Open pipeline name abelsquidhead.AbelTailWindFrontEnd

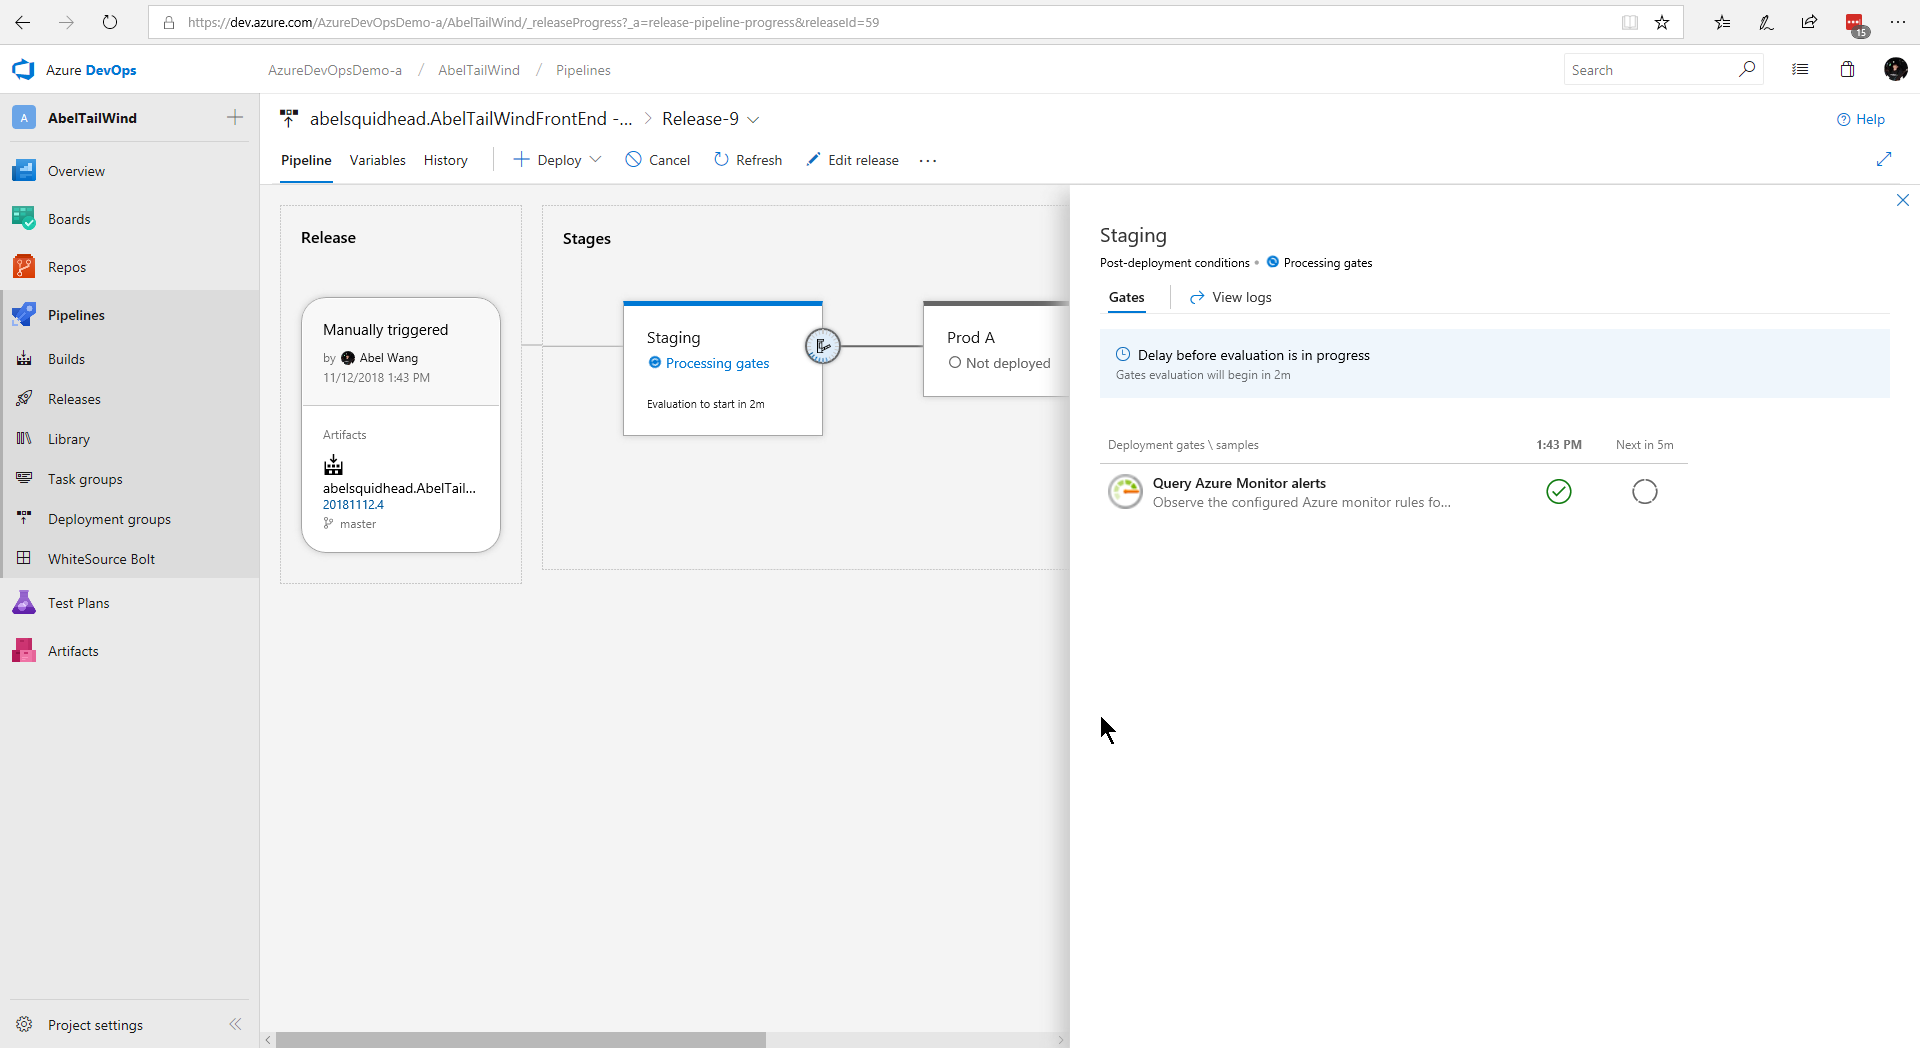470,119
